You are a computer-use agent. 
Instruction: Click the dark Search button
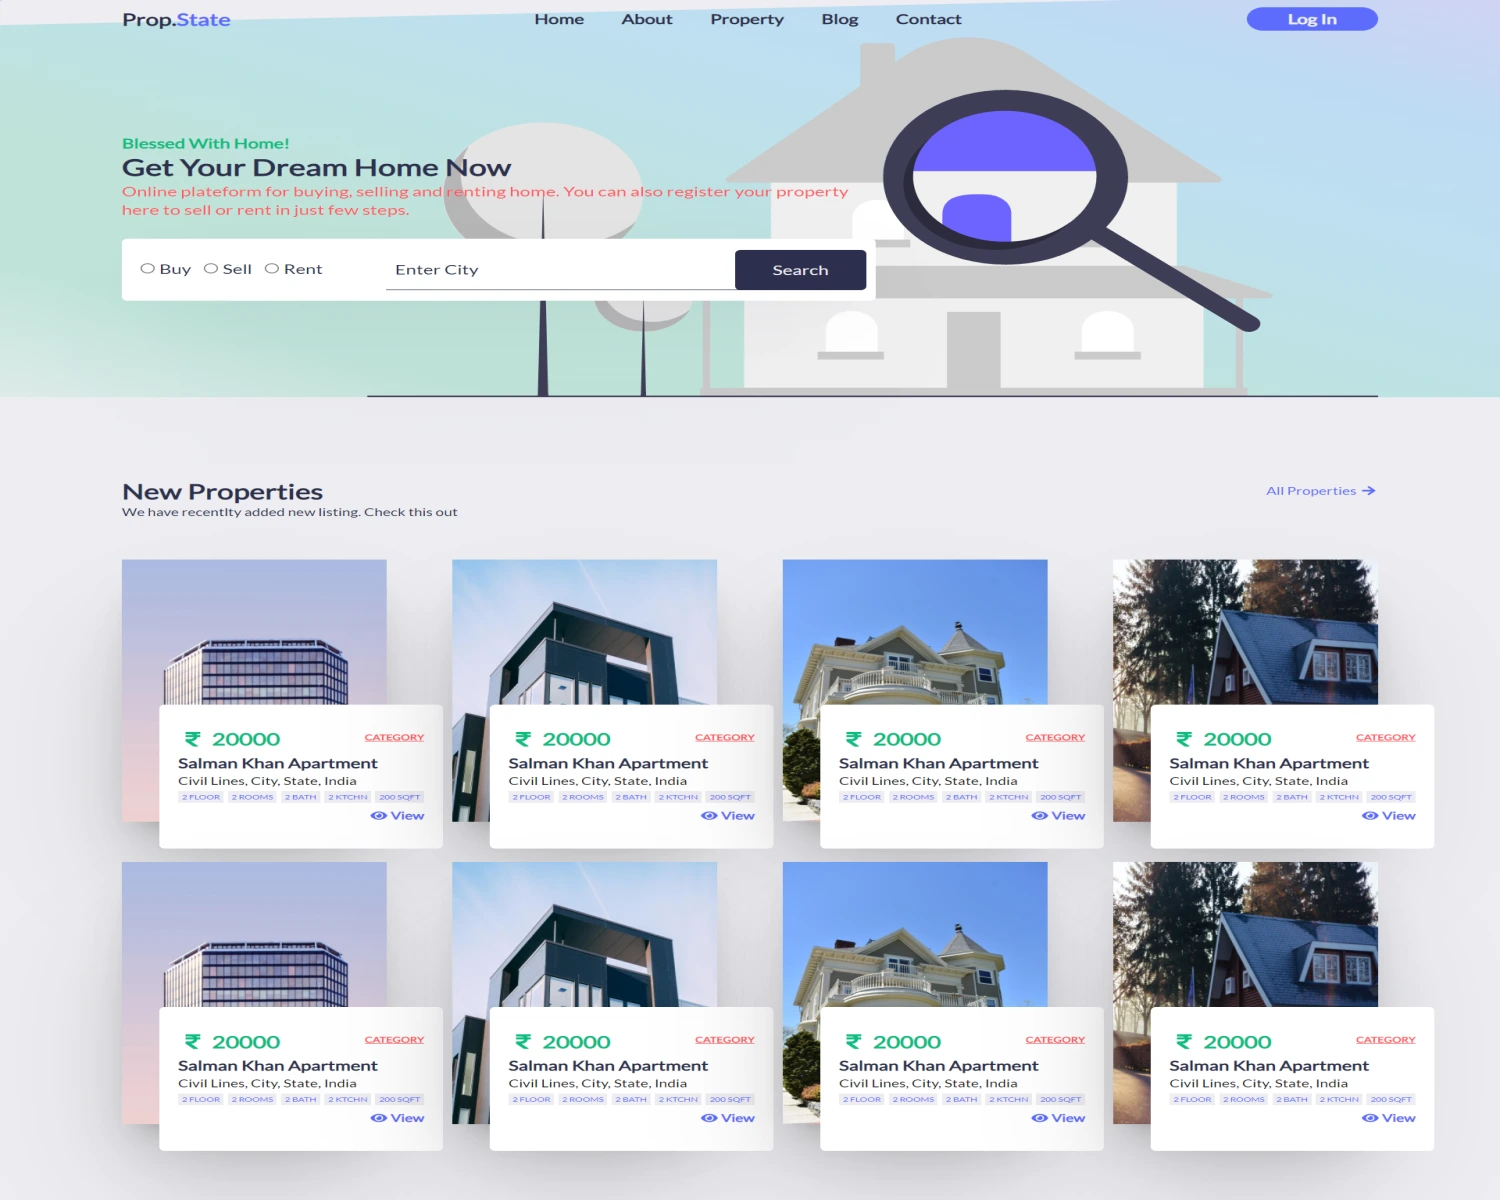800,270
